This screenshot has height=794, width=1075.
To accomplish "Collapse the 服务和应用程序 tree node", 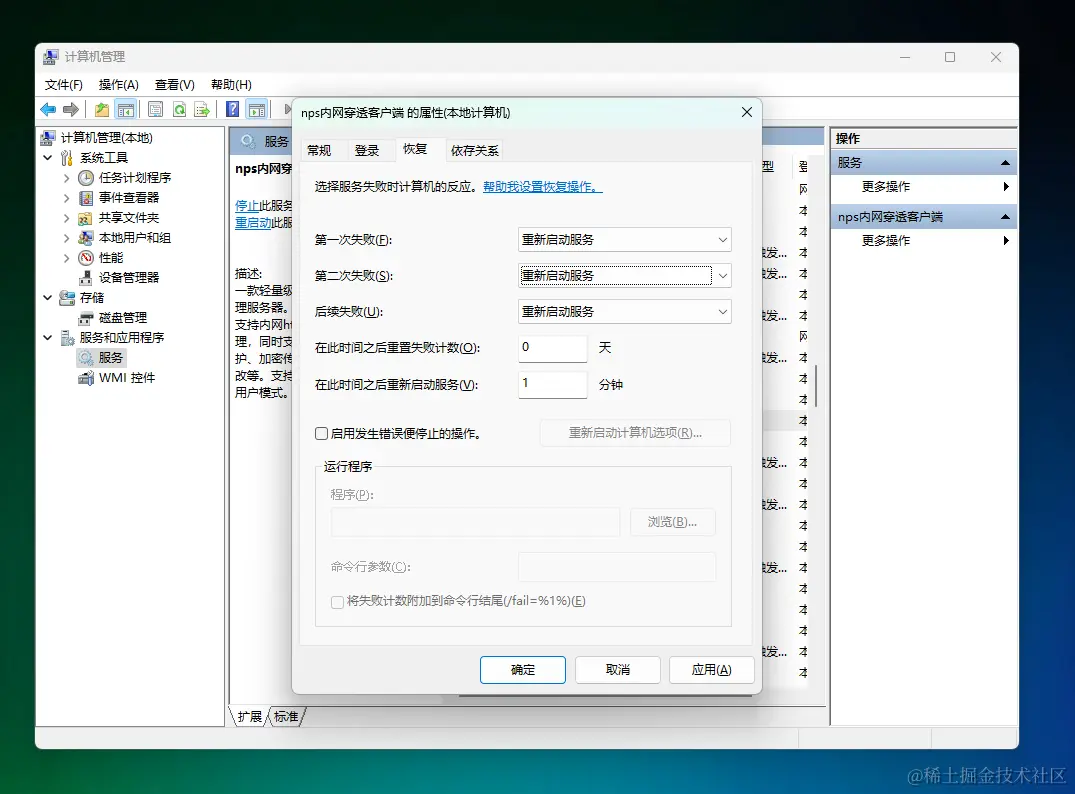I will tap(47, 337).
